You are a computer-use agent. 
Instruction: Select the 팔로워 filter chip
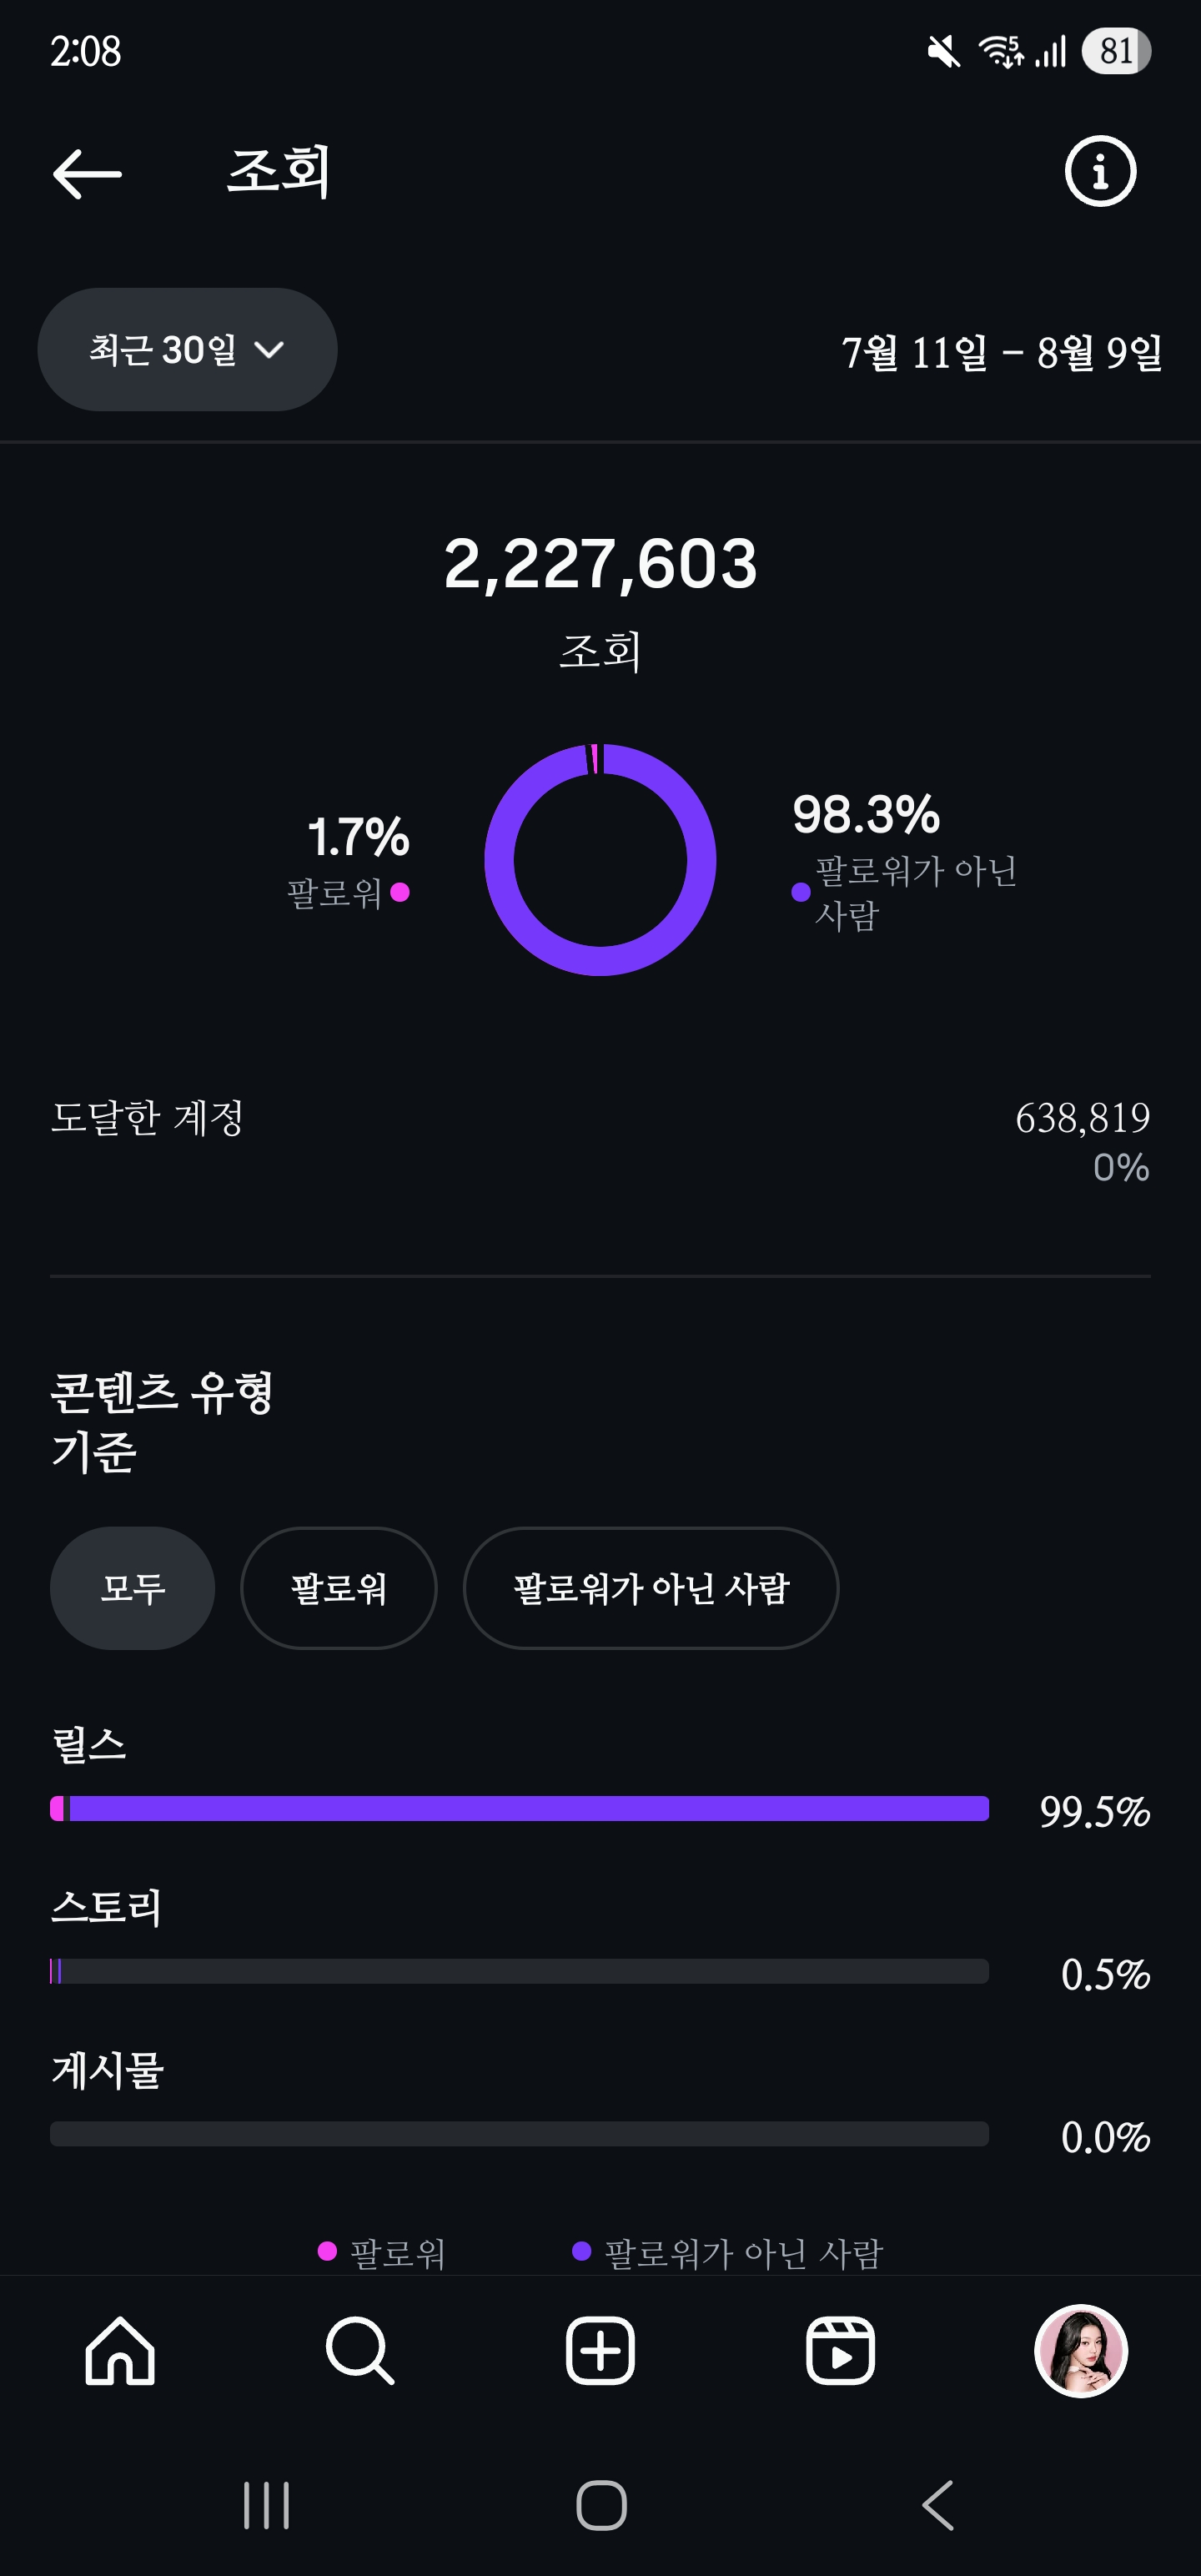point(338,1588)
